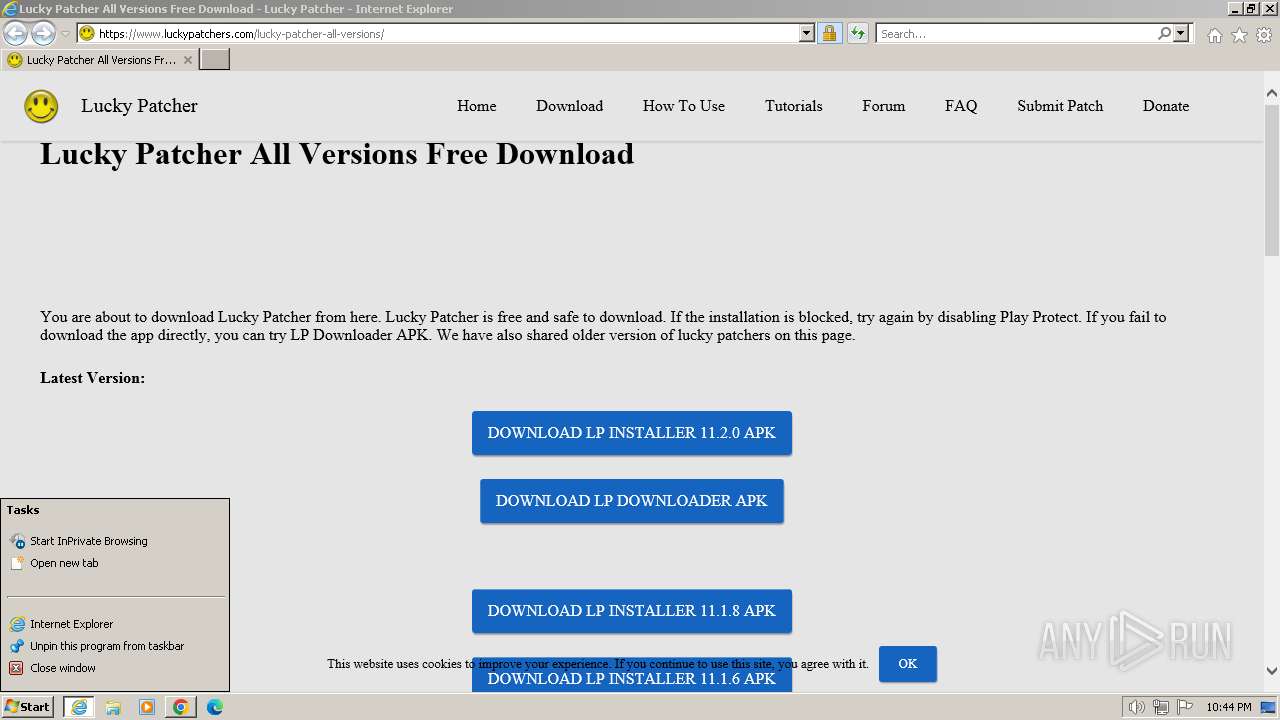Click the browser Forward arrow button
Viewport: 1280px width, 720px height.
click(42, 33)
